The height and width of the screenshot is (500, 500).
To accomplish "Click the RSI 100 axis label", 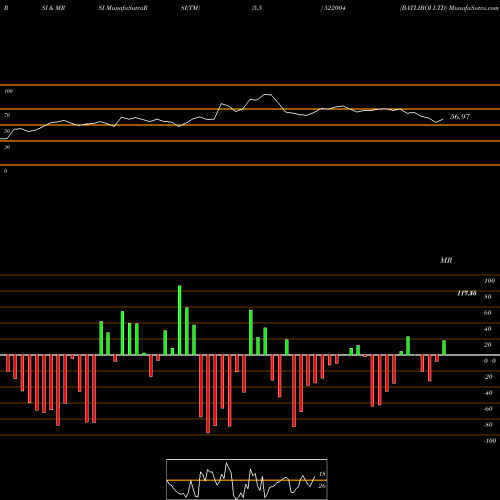I will pos(8,91).
